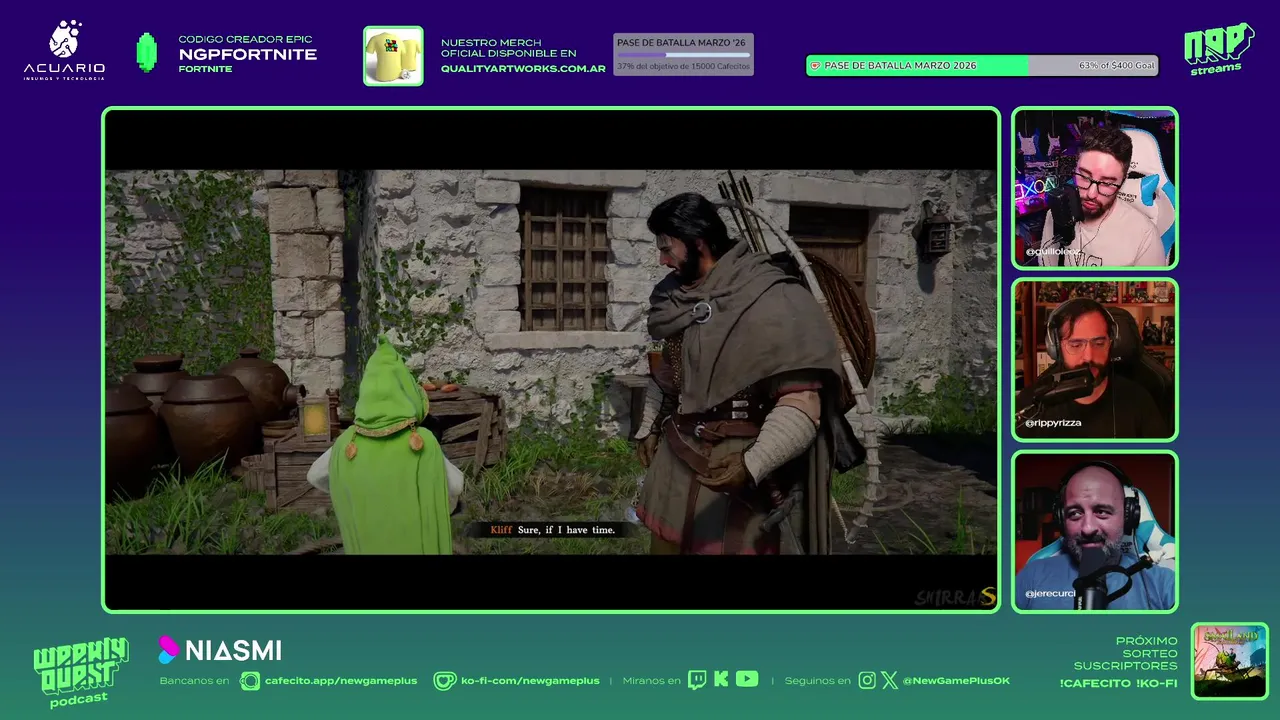Select the @jerecurci webcam feed
The height and width of the screenshot is (720, 1280).
coord(1095,532)
